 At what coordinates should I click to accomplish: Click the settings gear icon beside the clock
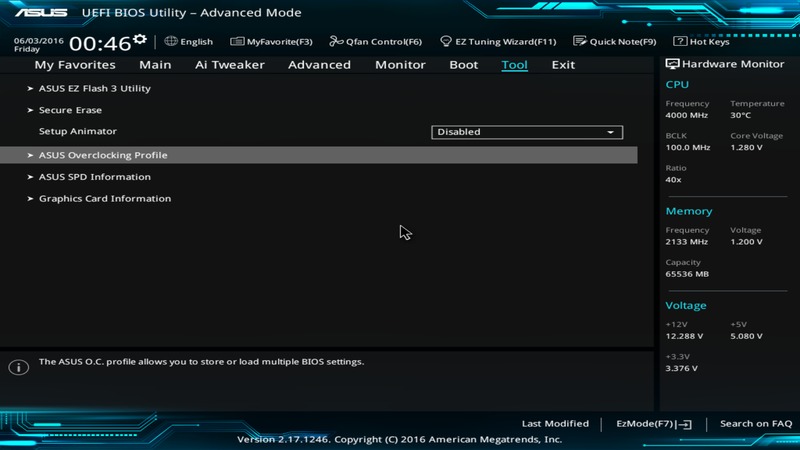pyautogui.click(x=139, y=40)
